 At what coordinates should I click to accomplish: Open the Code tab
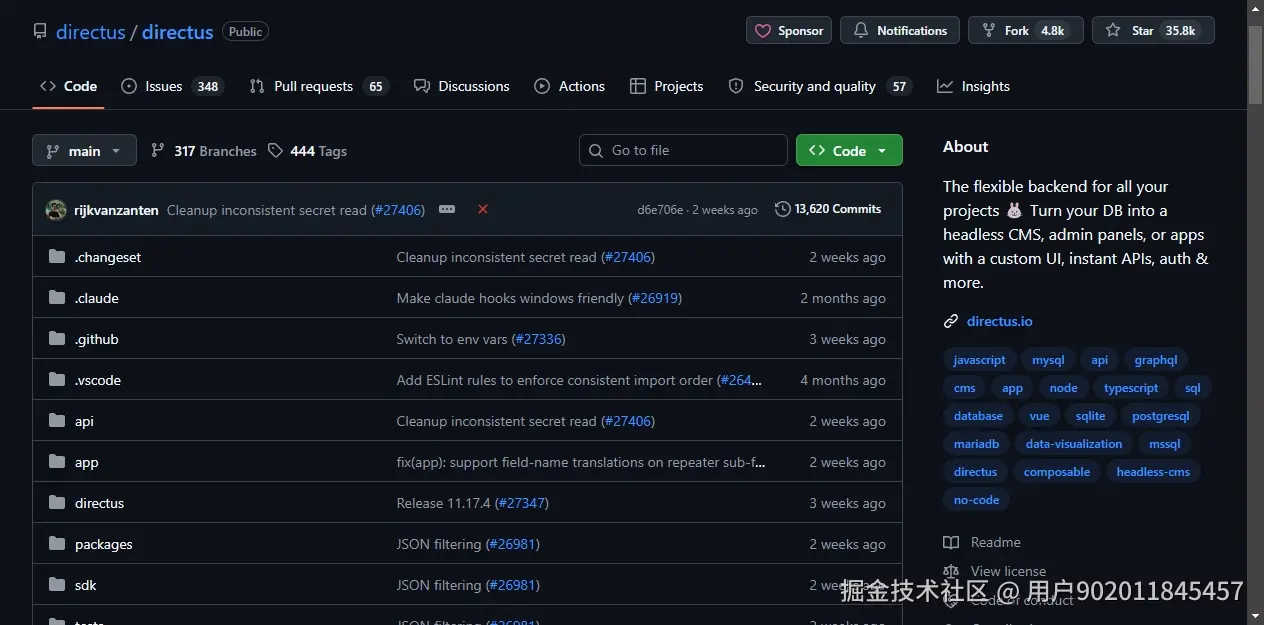click(x=68, y=86)
